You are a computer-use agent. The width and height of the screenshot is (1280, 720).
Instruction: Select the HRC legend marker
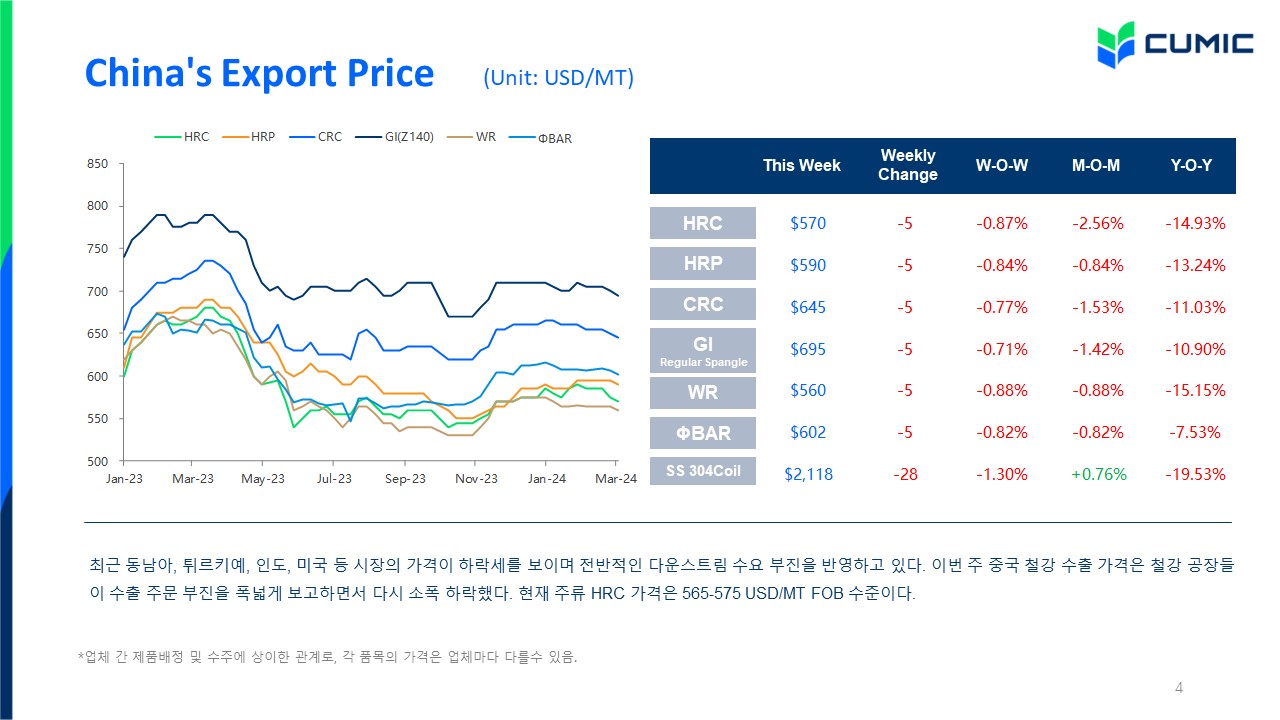[x=168, y=137]
